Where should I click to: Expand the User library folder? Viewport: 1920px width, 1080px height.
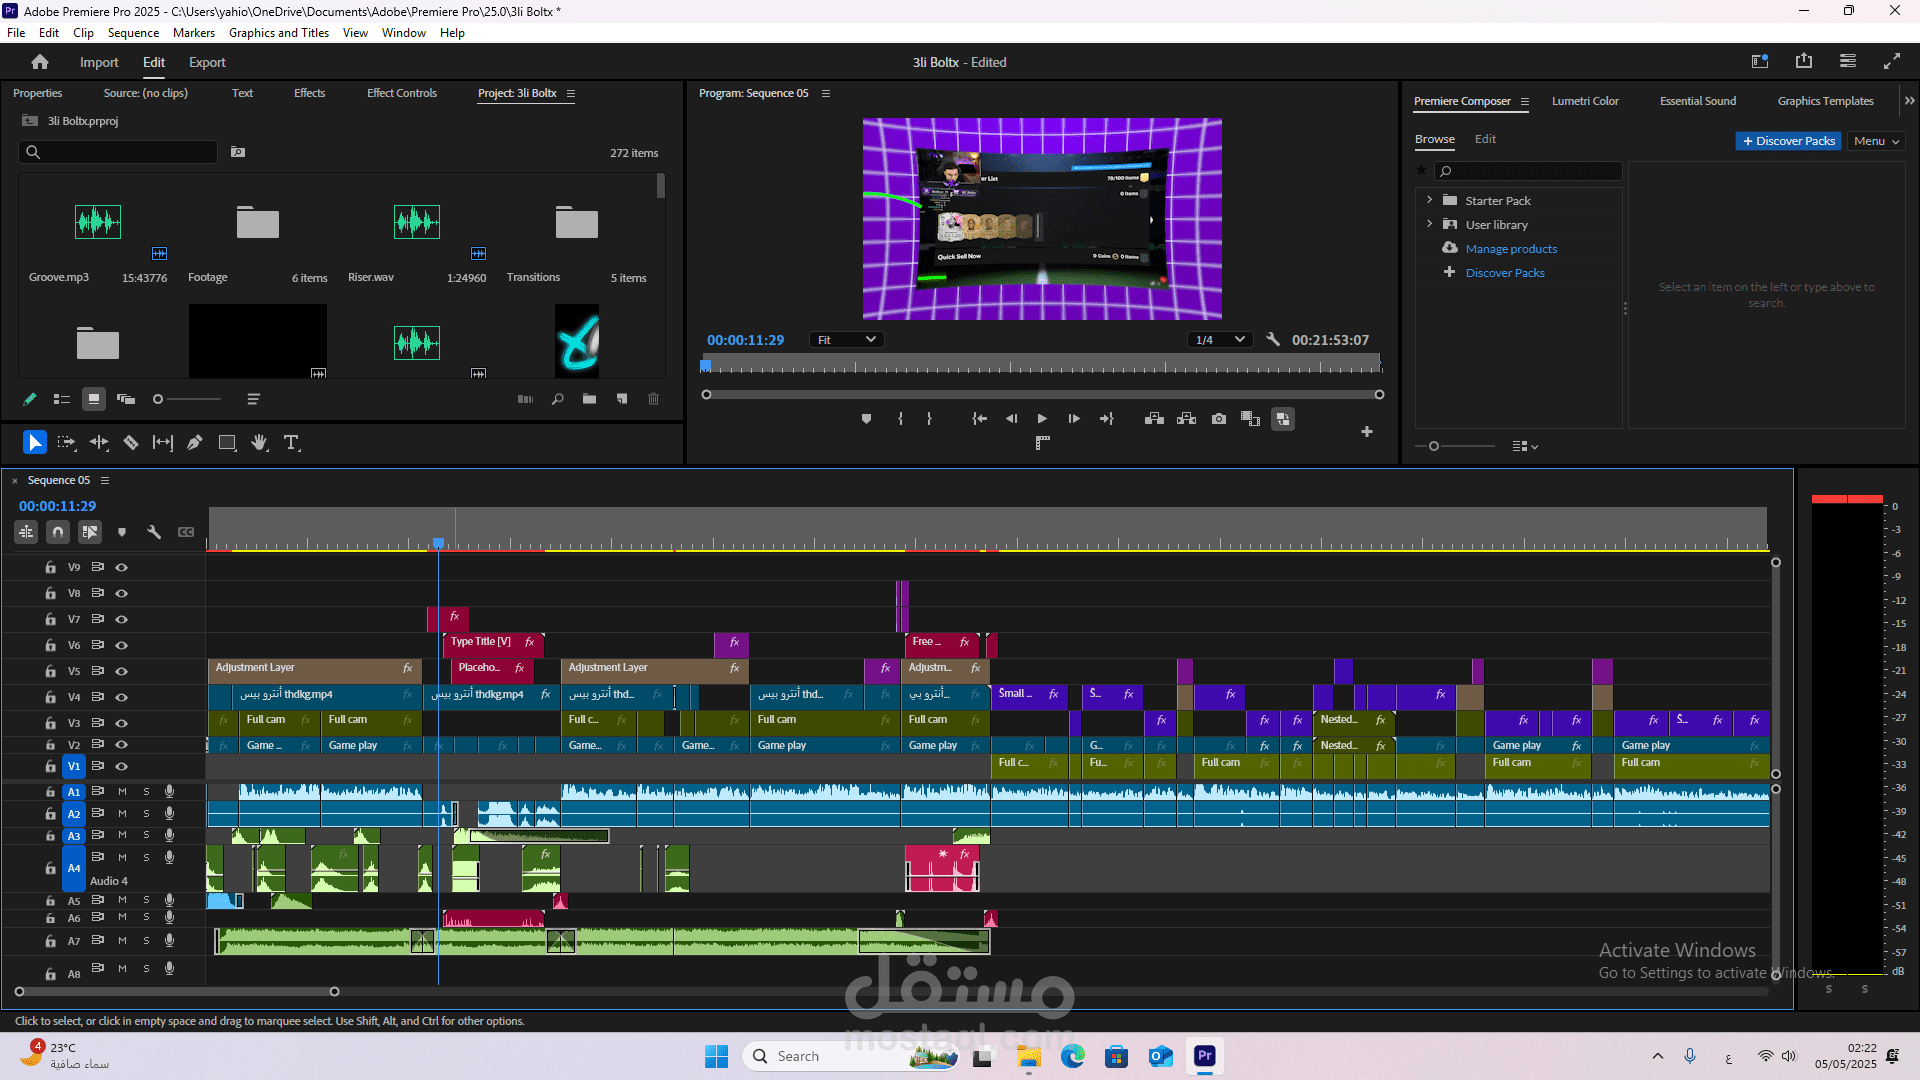click(x=1429, y=224)
